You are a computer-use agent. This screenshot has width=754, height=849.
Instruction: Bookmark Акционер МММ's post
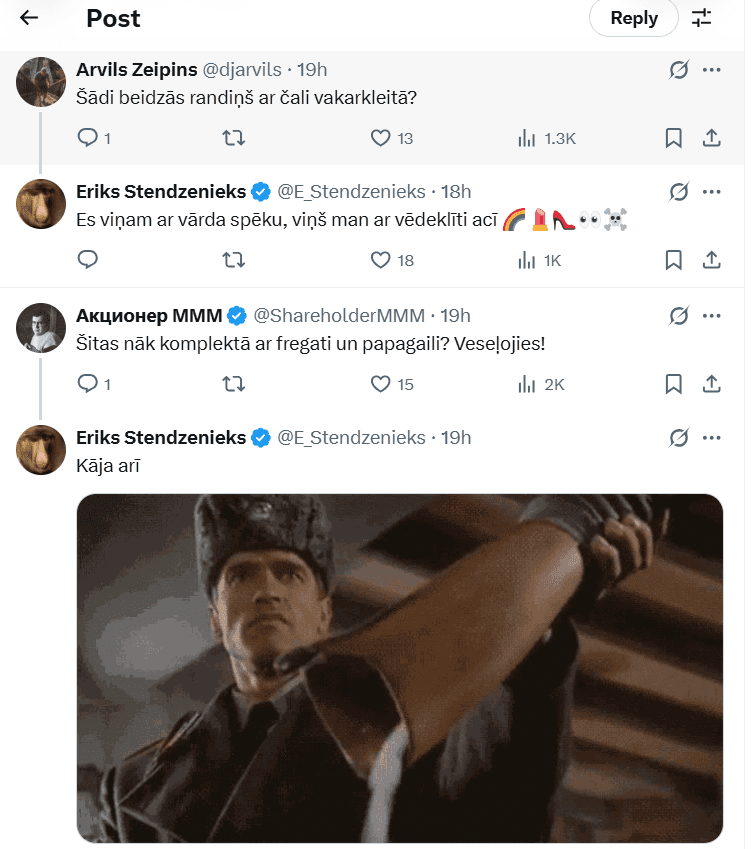[x=674, y=384]
